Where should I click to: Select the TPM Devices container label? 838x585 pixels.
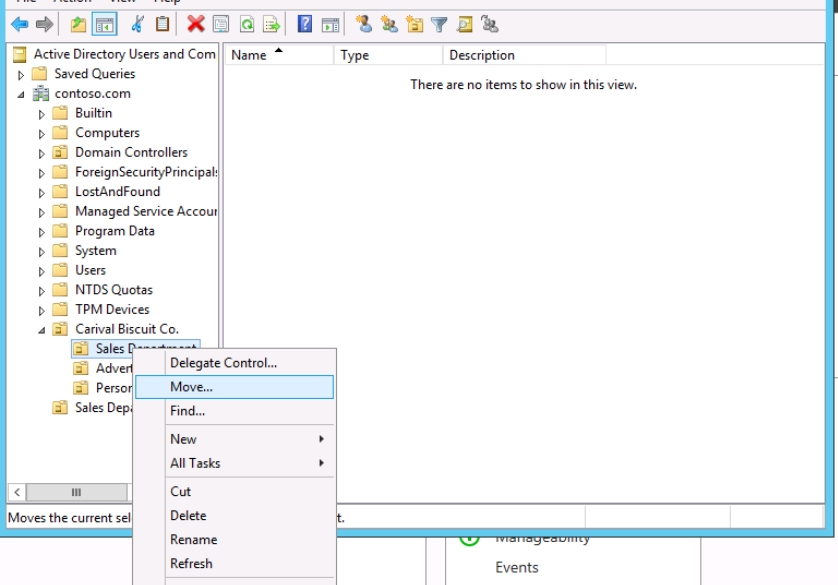click(x=112, y=309)
